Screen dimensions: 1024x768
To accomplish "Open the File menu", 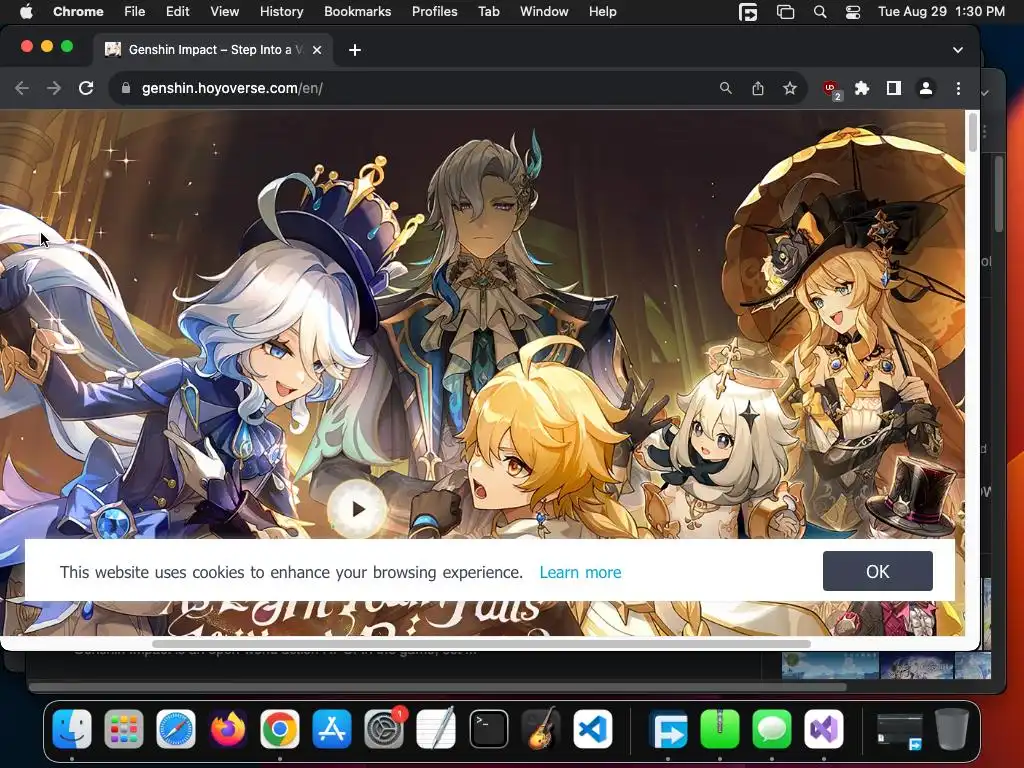I will pyautogui.click(x=135, y=12).
